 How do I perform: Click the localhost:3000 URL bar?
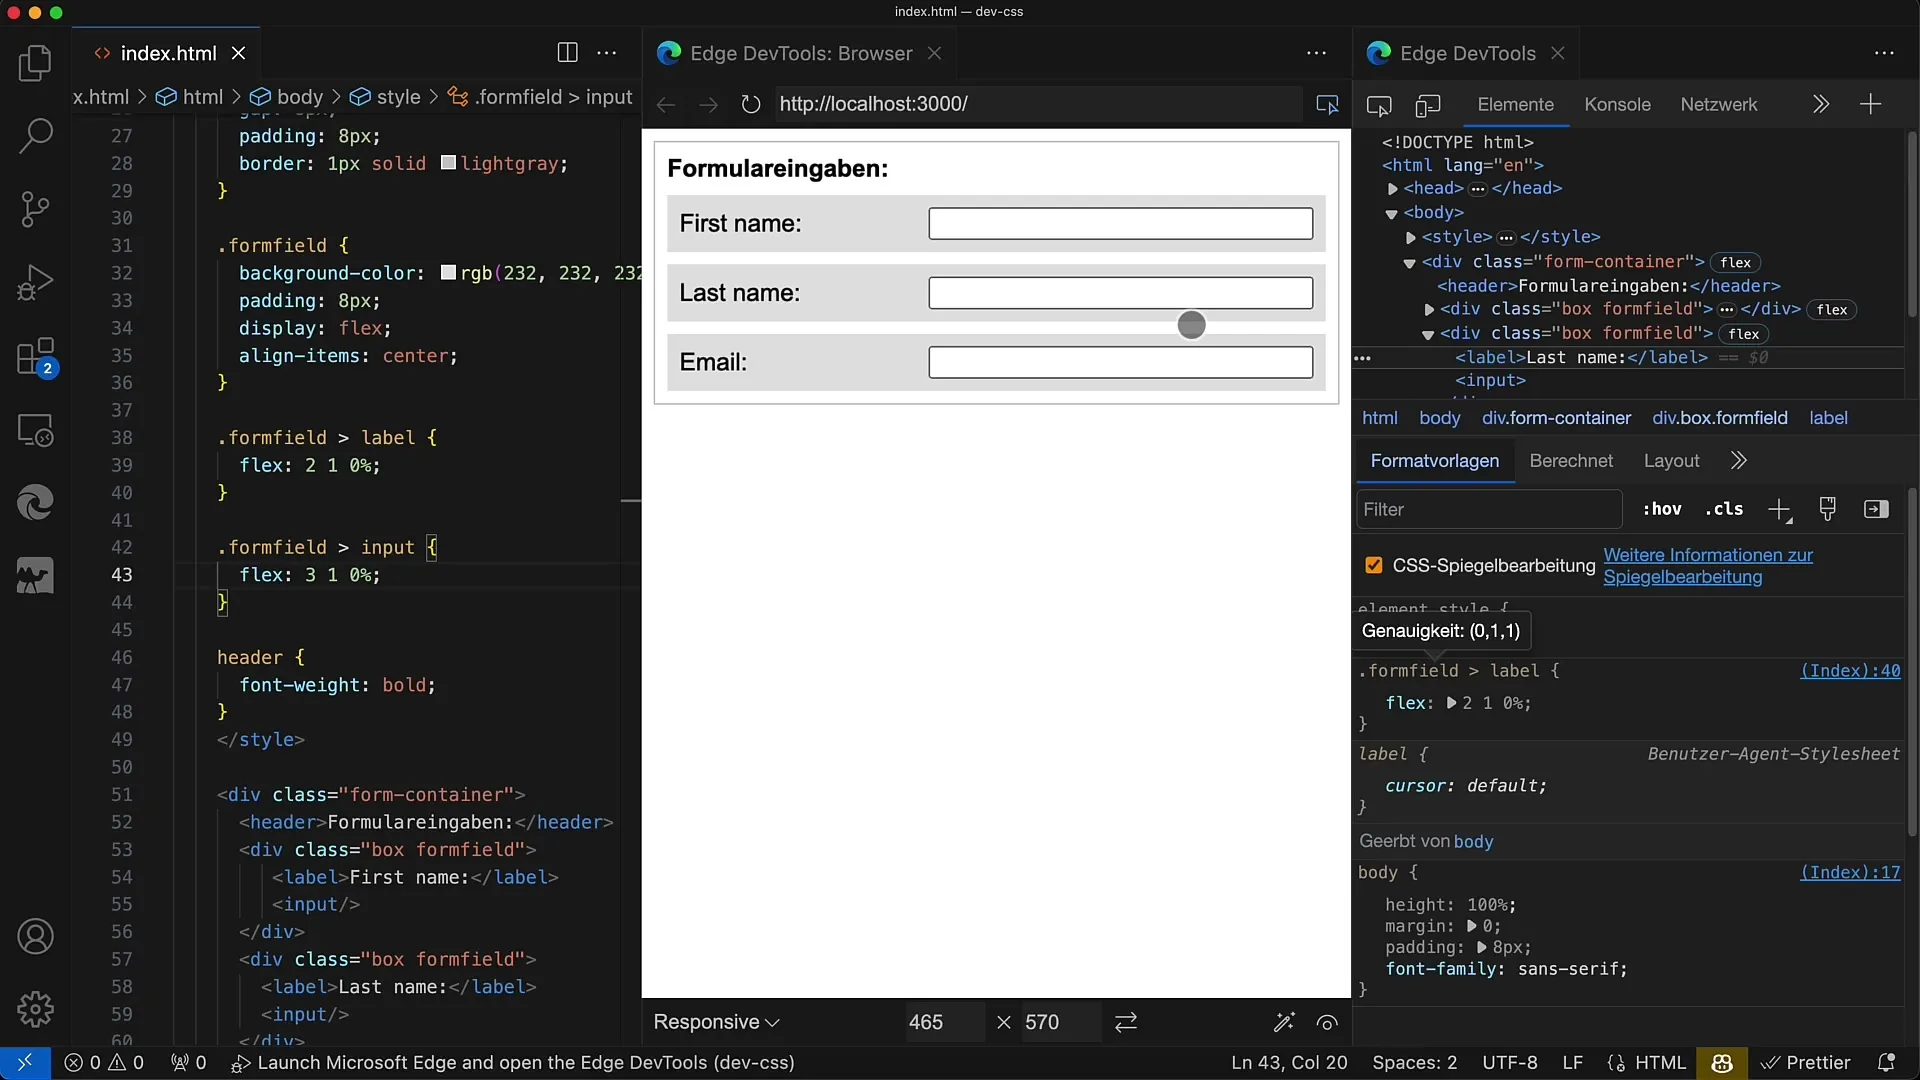(1036, 104)
